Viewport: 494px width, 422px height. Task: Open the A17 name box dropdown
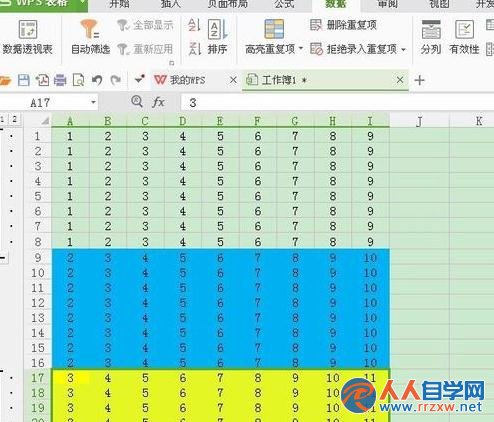pyautogui.click(x=94, y=102)
